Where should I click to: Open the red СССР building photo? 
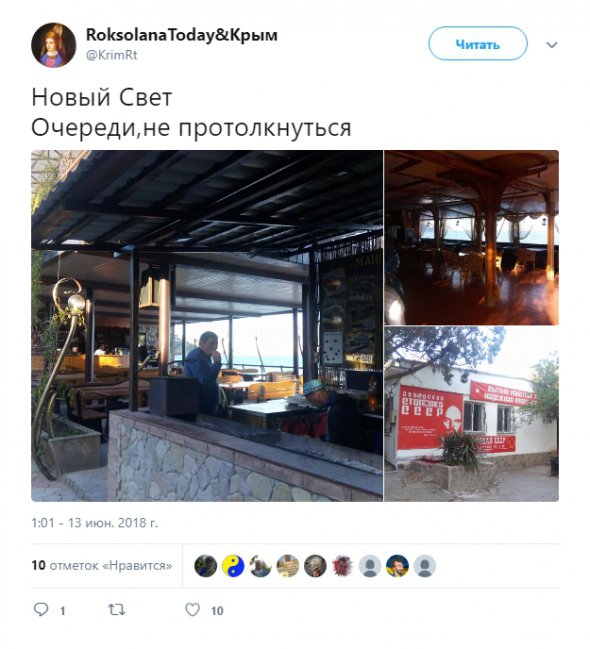click(472, 414)
